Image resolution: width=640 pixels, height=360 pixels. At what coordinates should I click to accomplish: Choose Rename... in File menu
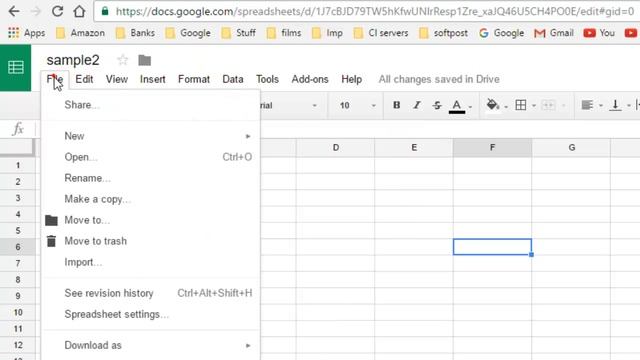pyautogui.click(x=150, y=178)
